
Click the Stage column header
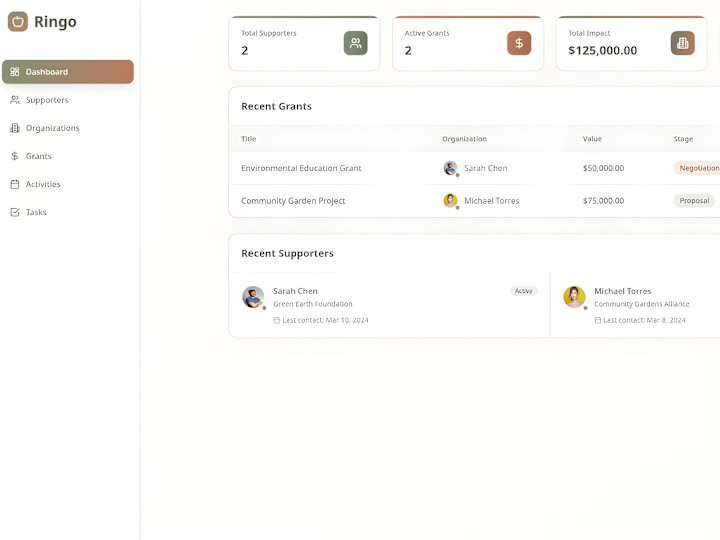pos(683,139)
